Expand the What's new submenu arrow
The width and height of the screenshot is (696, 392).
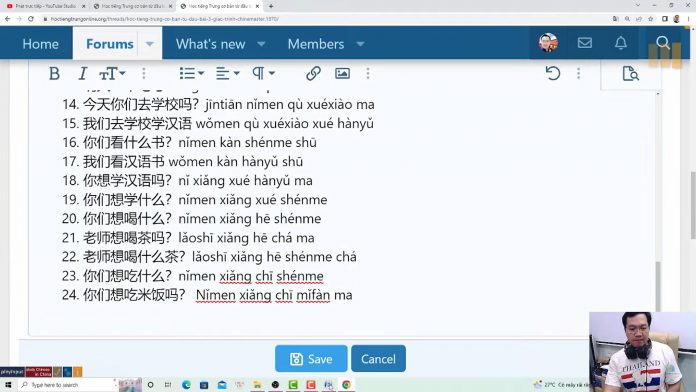click(261, 44)
